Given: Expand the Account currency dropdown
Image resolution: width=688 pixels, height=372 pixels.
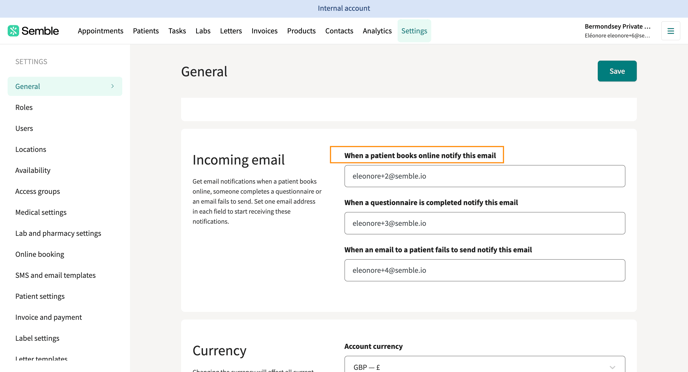Looking at the screenshot, I should [484, 367].
